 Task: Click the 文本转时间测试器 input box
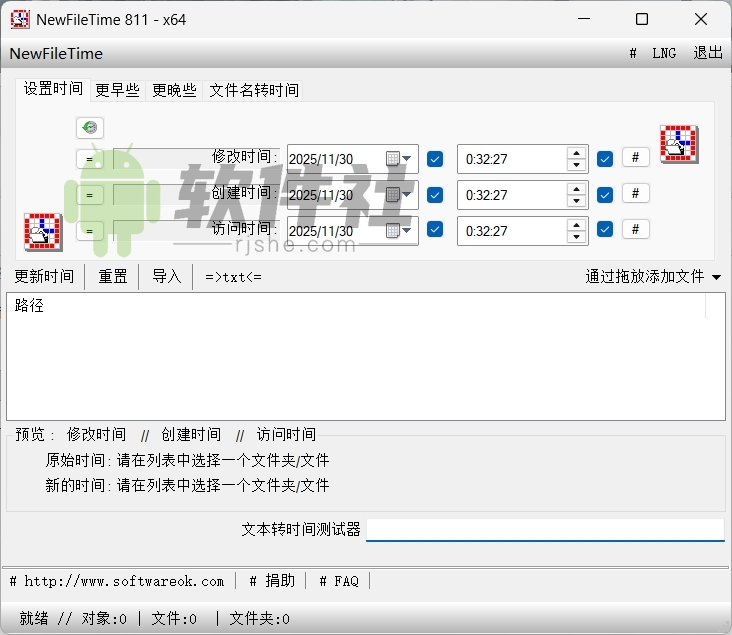(545, 529)
